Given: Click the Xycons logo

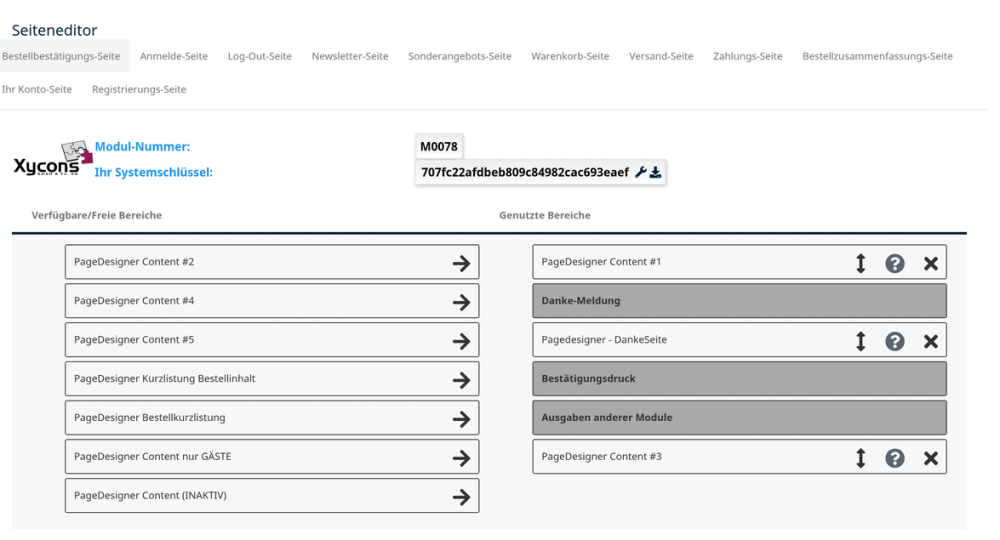Looking at the screenshot, I should point(53,159).
